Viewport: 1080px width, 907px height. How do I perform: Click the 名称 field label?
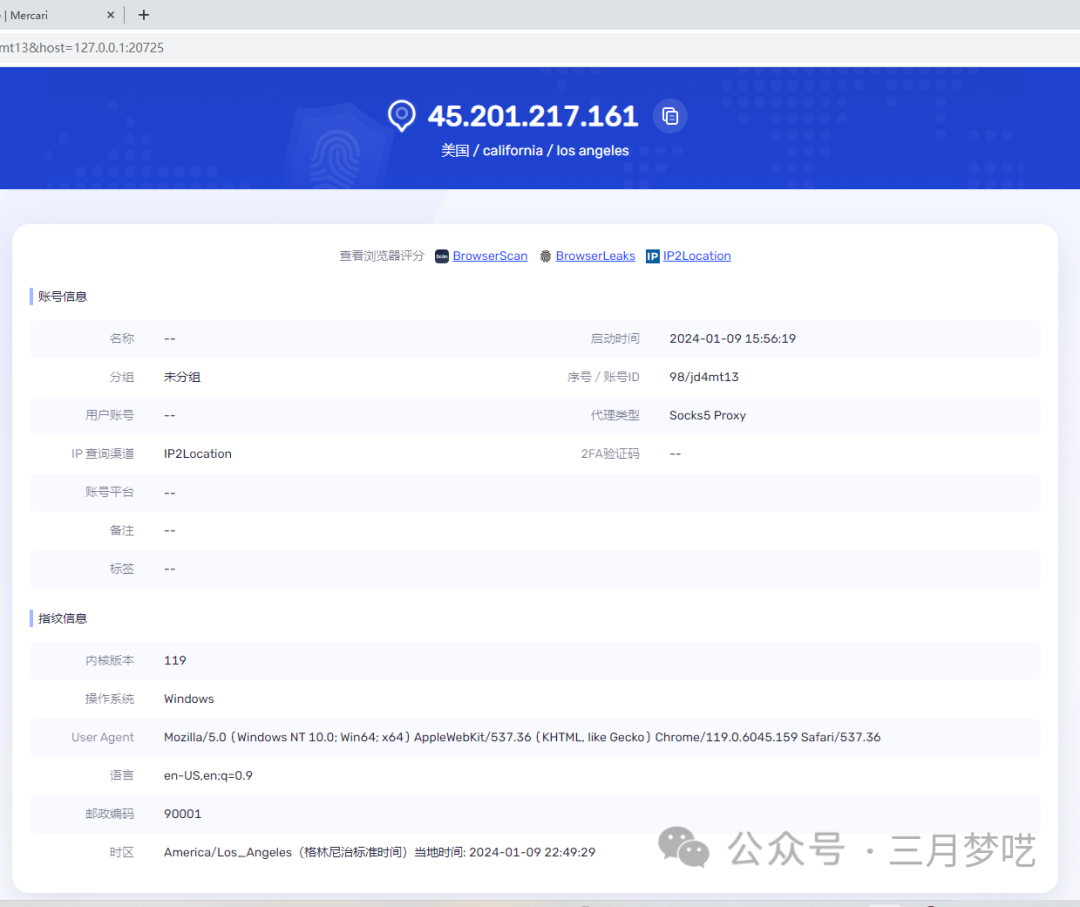coord(122,339)
